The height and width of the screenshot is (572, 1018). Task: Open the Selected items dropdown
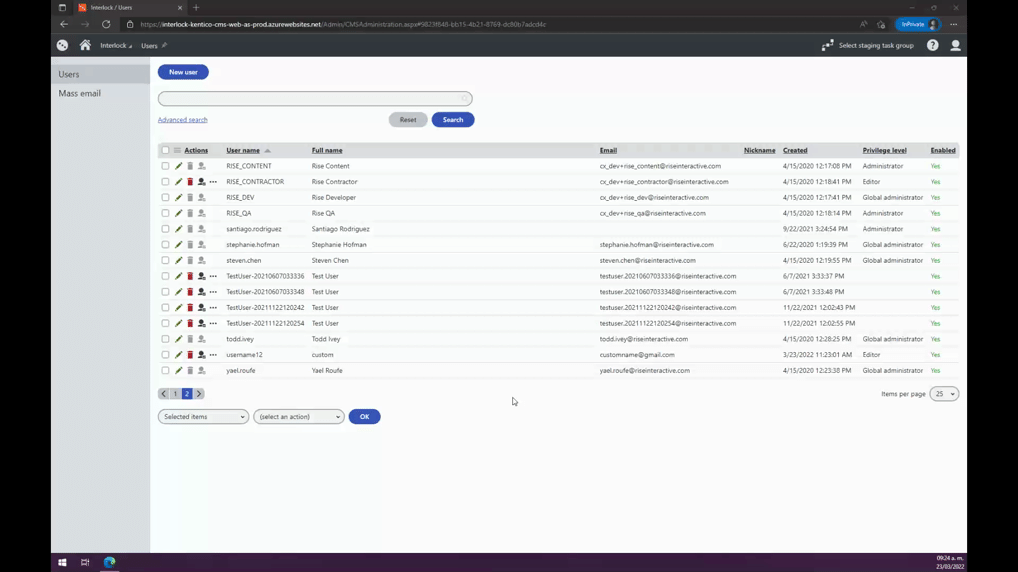(x=203, y=417)
